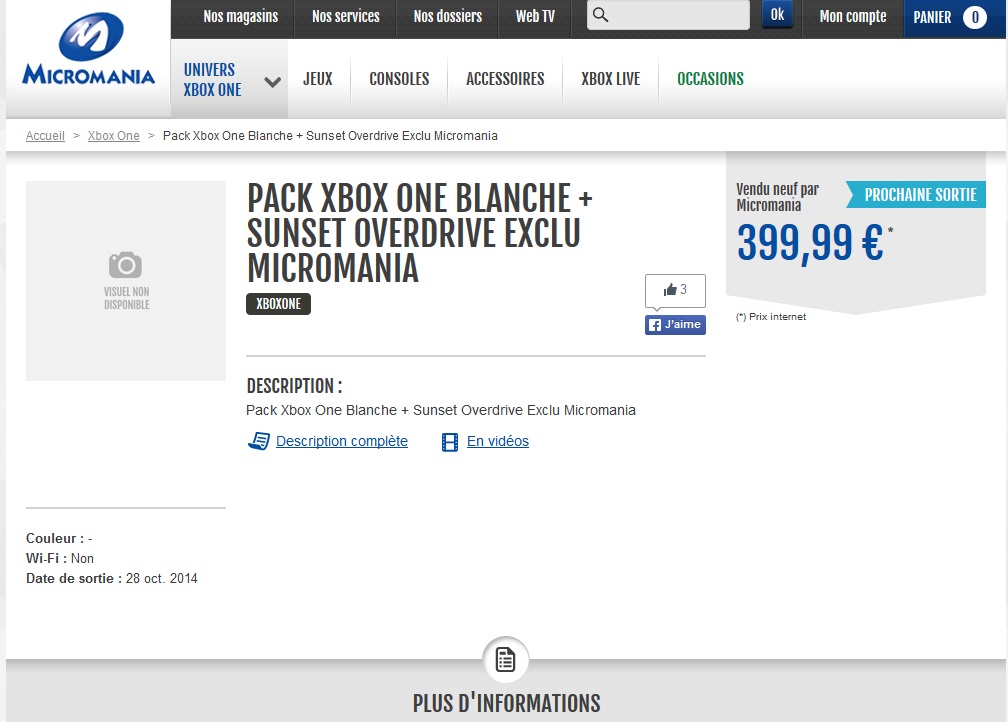Click the Description complète document icon
This screenshot has width=1008, height=722.
pyautogui.click(x=259, y=441)
